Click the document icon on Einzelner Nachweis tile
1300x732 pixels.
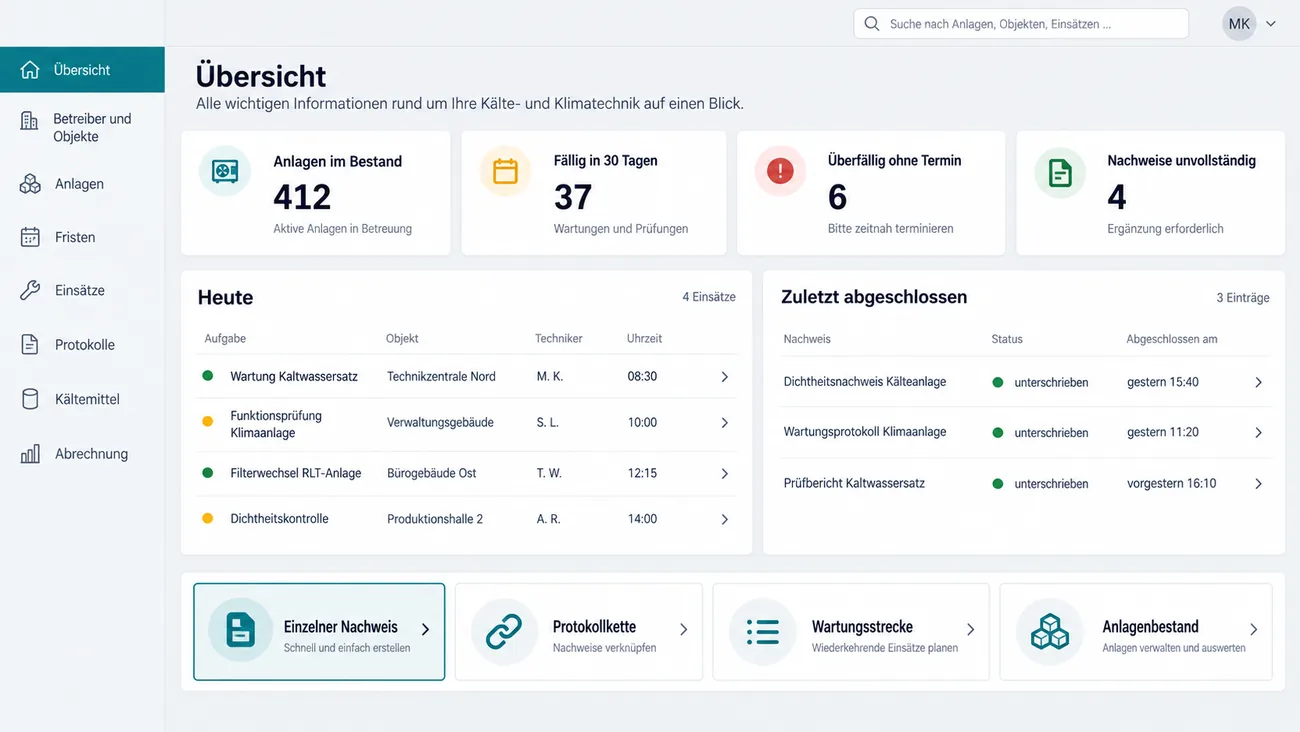240,631
